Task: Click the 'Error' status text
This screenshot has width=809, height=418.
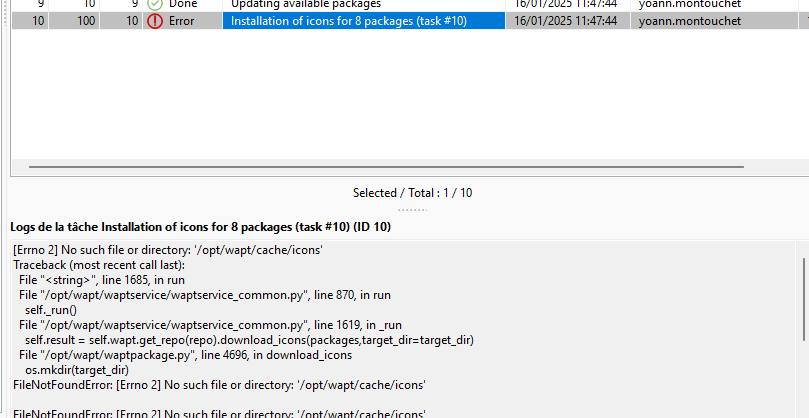Action: point(182,21)
